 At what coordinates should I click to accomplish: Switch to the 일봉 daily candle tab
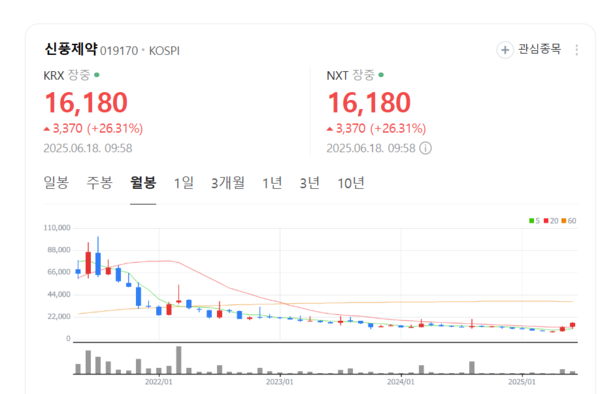click(x=56, y=183)
